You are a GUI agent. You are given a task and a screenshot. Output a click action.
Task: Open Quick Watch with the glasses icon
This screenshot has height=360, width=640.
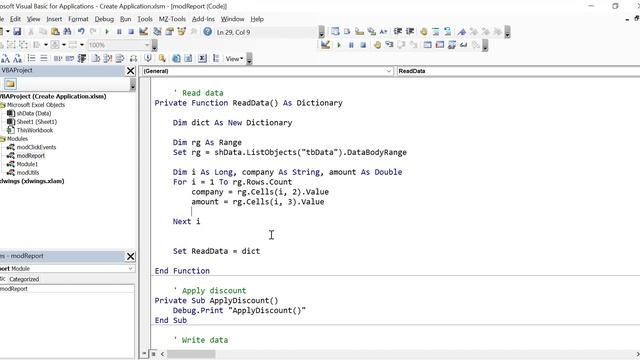[x=463, y=44]
